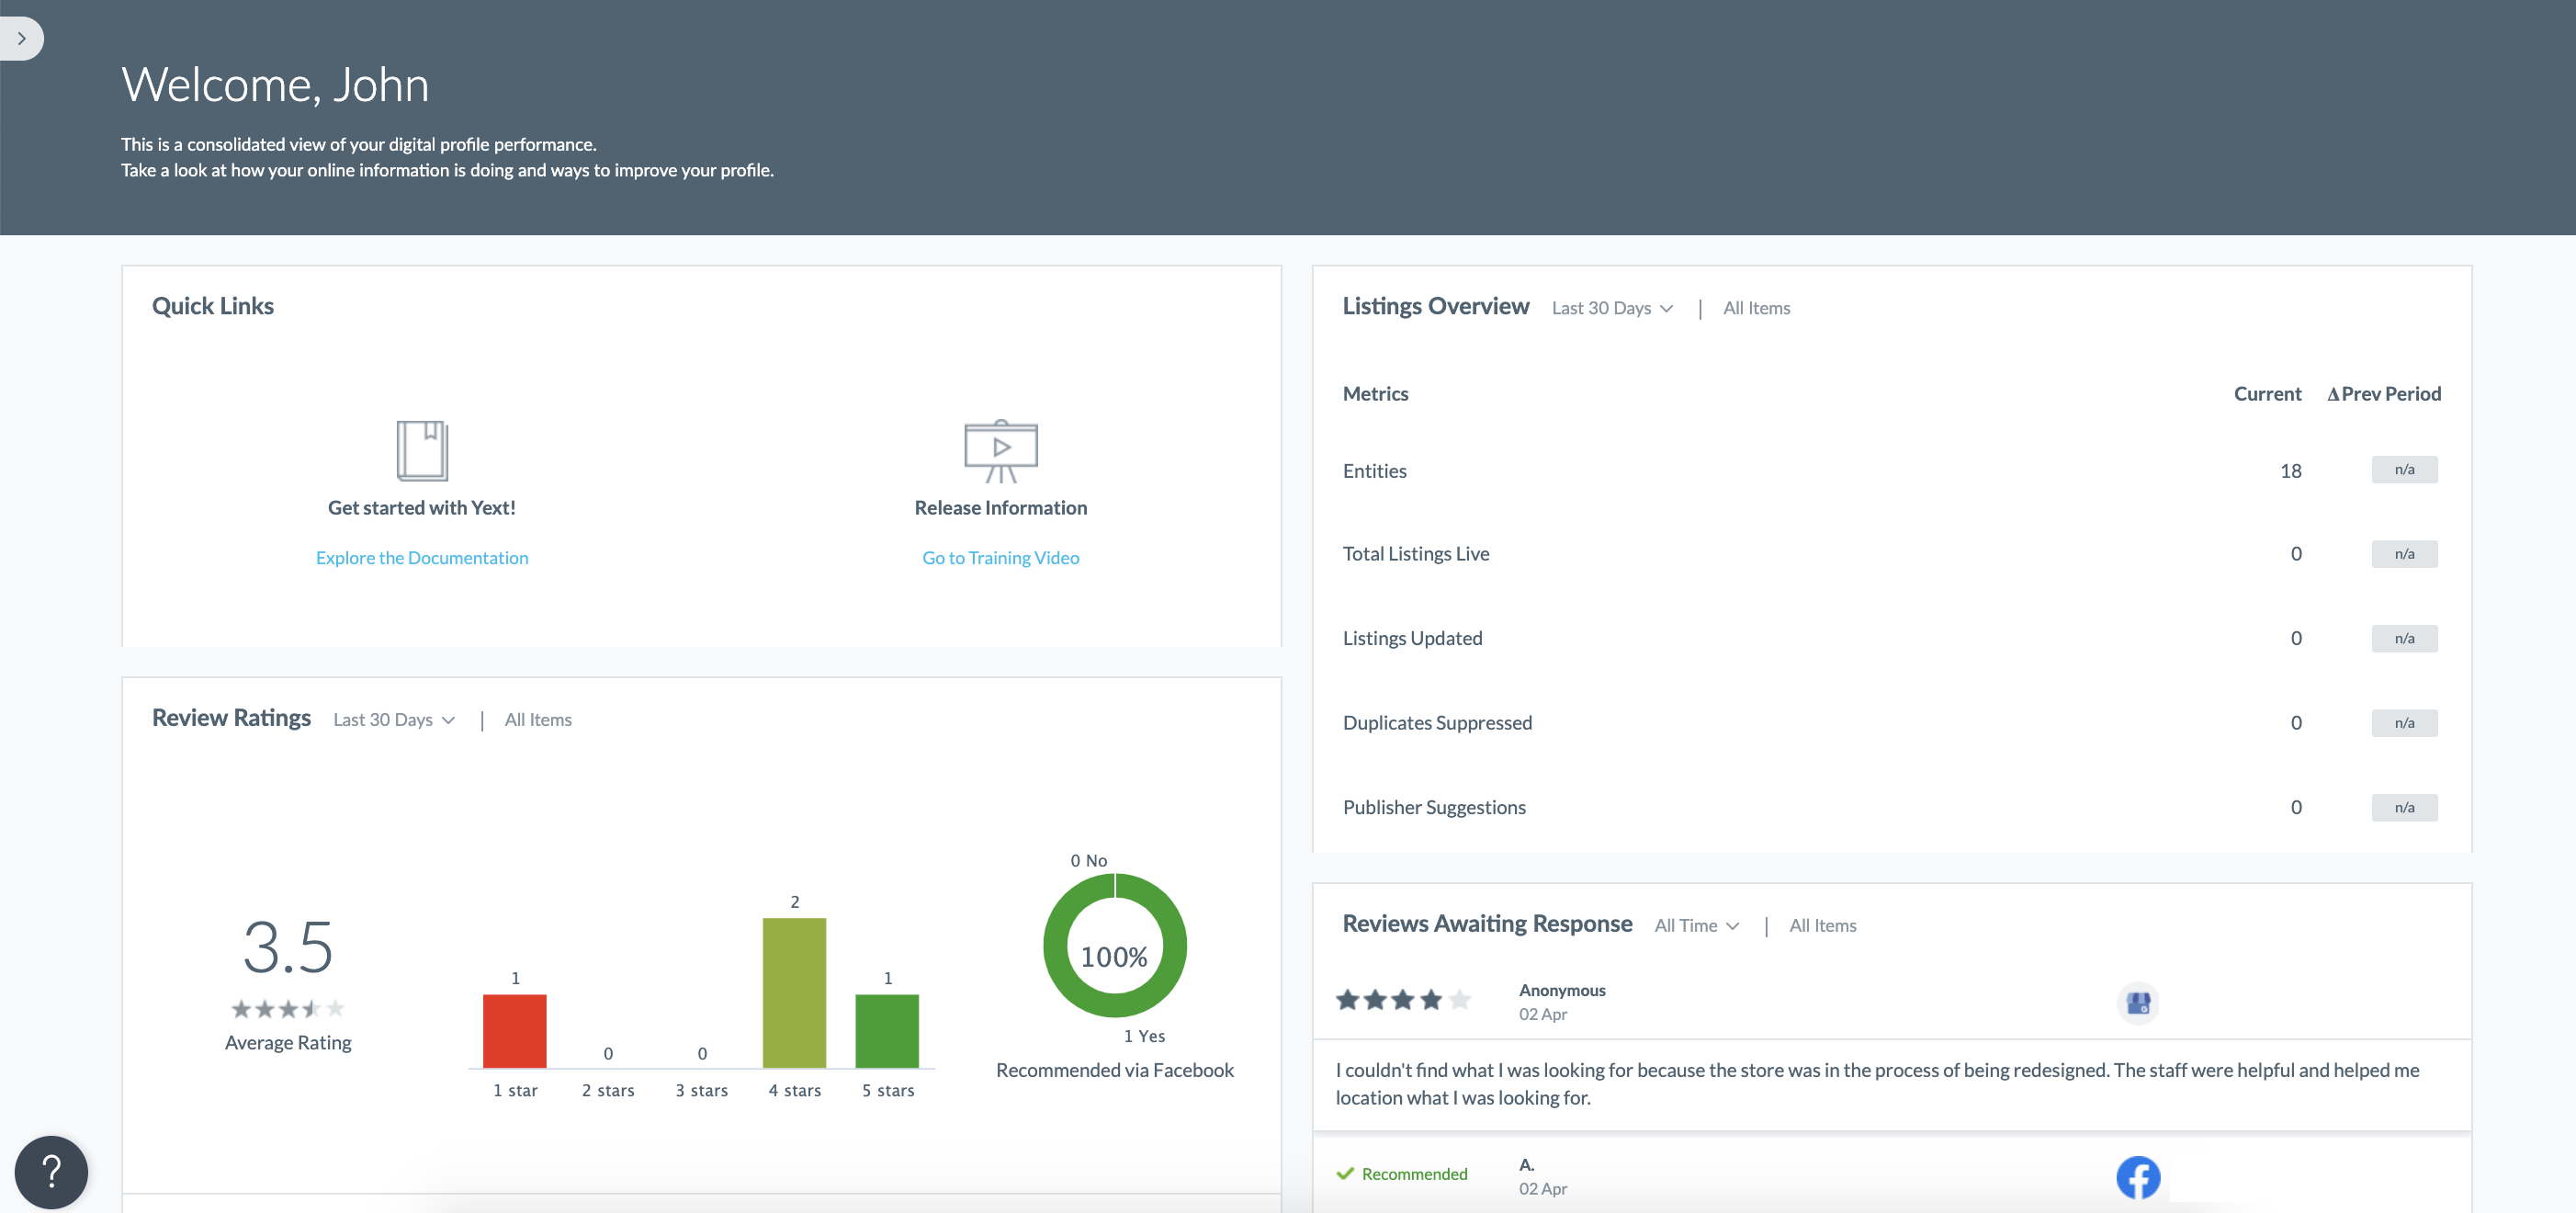Click the first-party store icon on Anonymous review
Image resolution: width=2576 pixels, height=1213 pixels.
[x=2137, y=1002]
